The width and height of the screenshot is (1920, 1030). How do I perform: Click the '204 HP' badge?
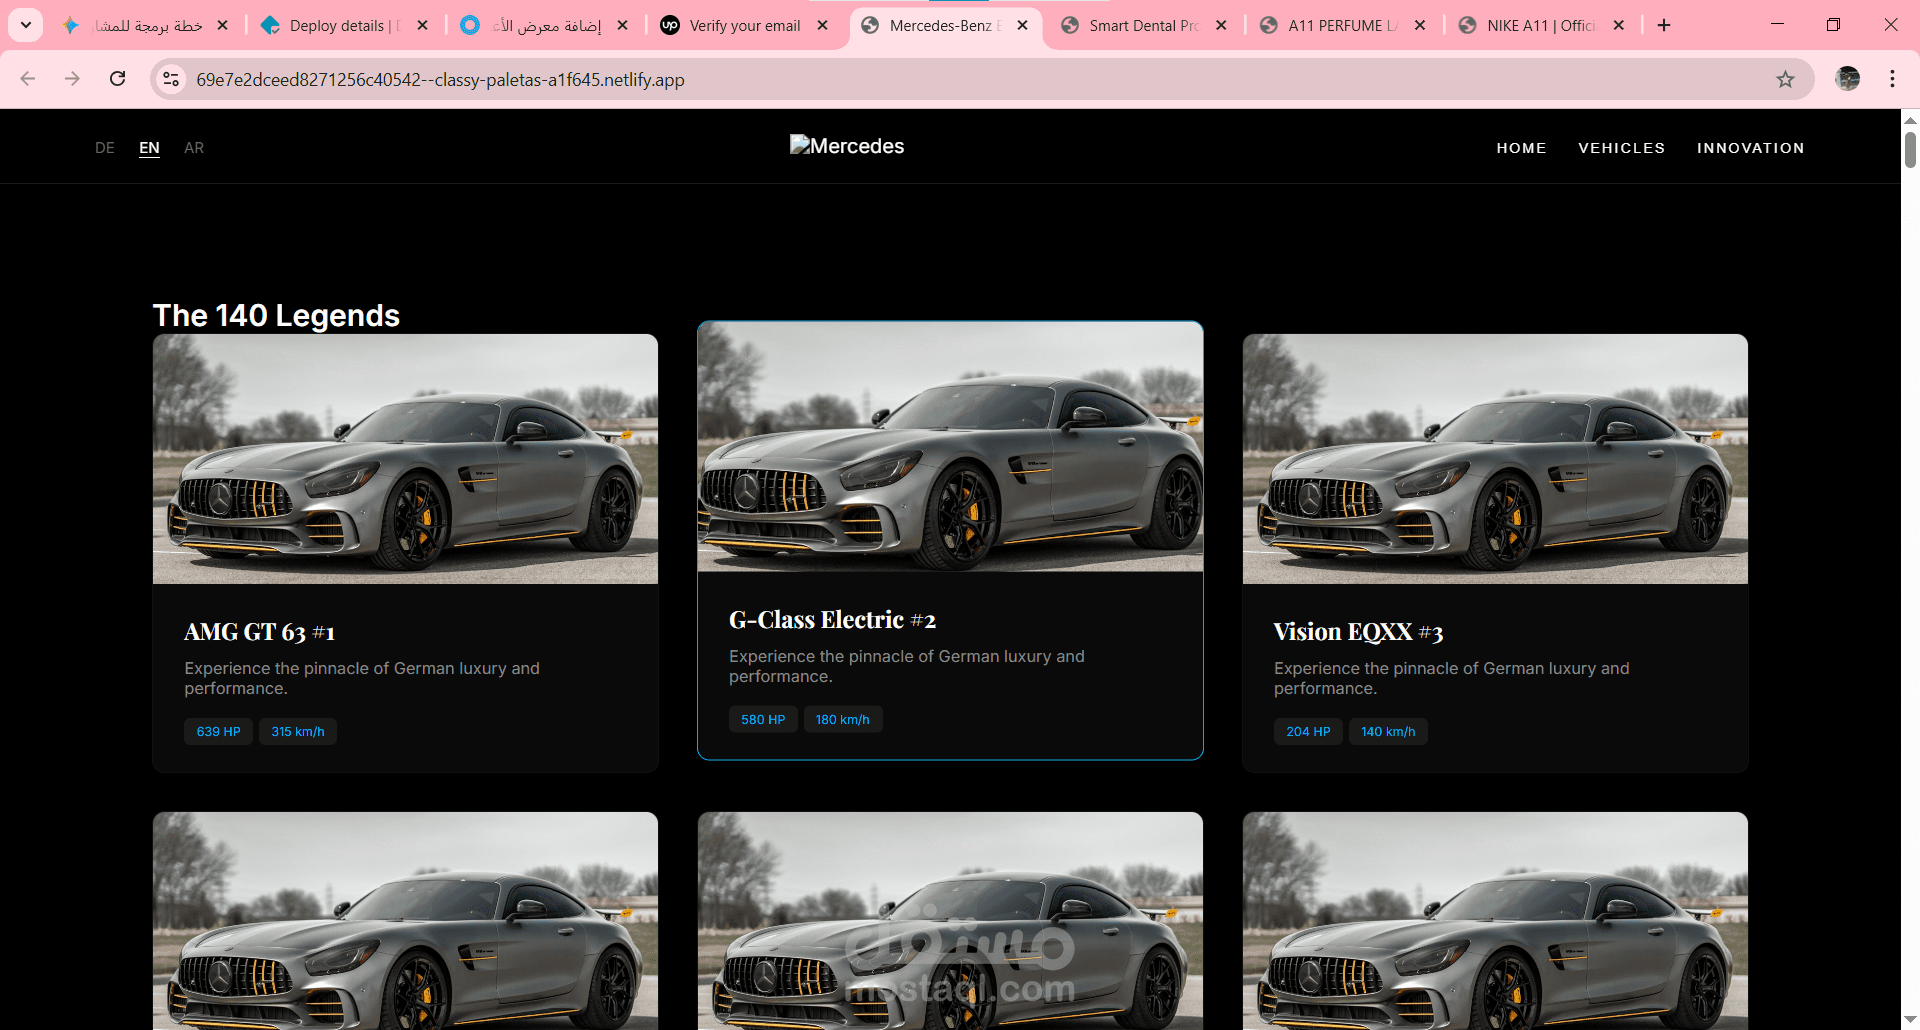tap(1308, 732)
